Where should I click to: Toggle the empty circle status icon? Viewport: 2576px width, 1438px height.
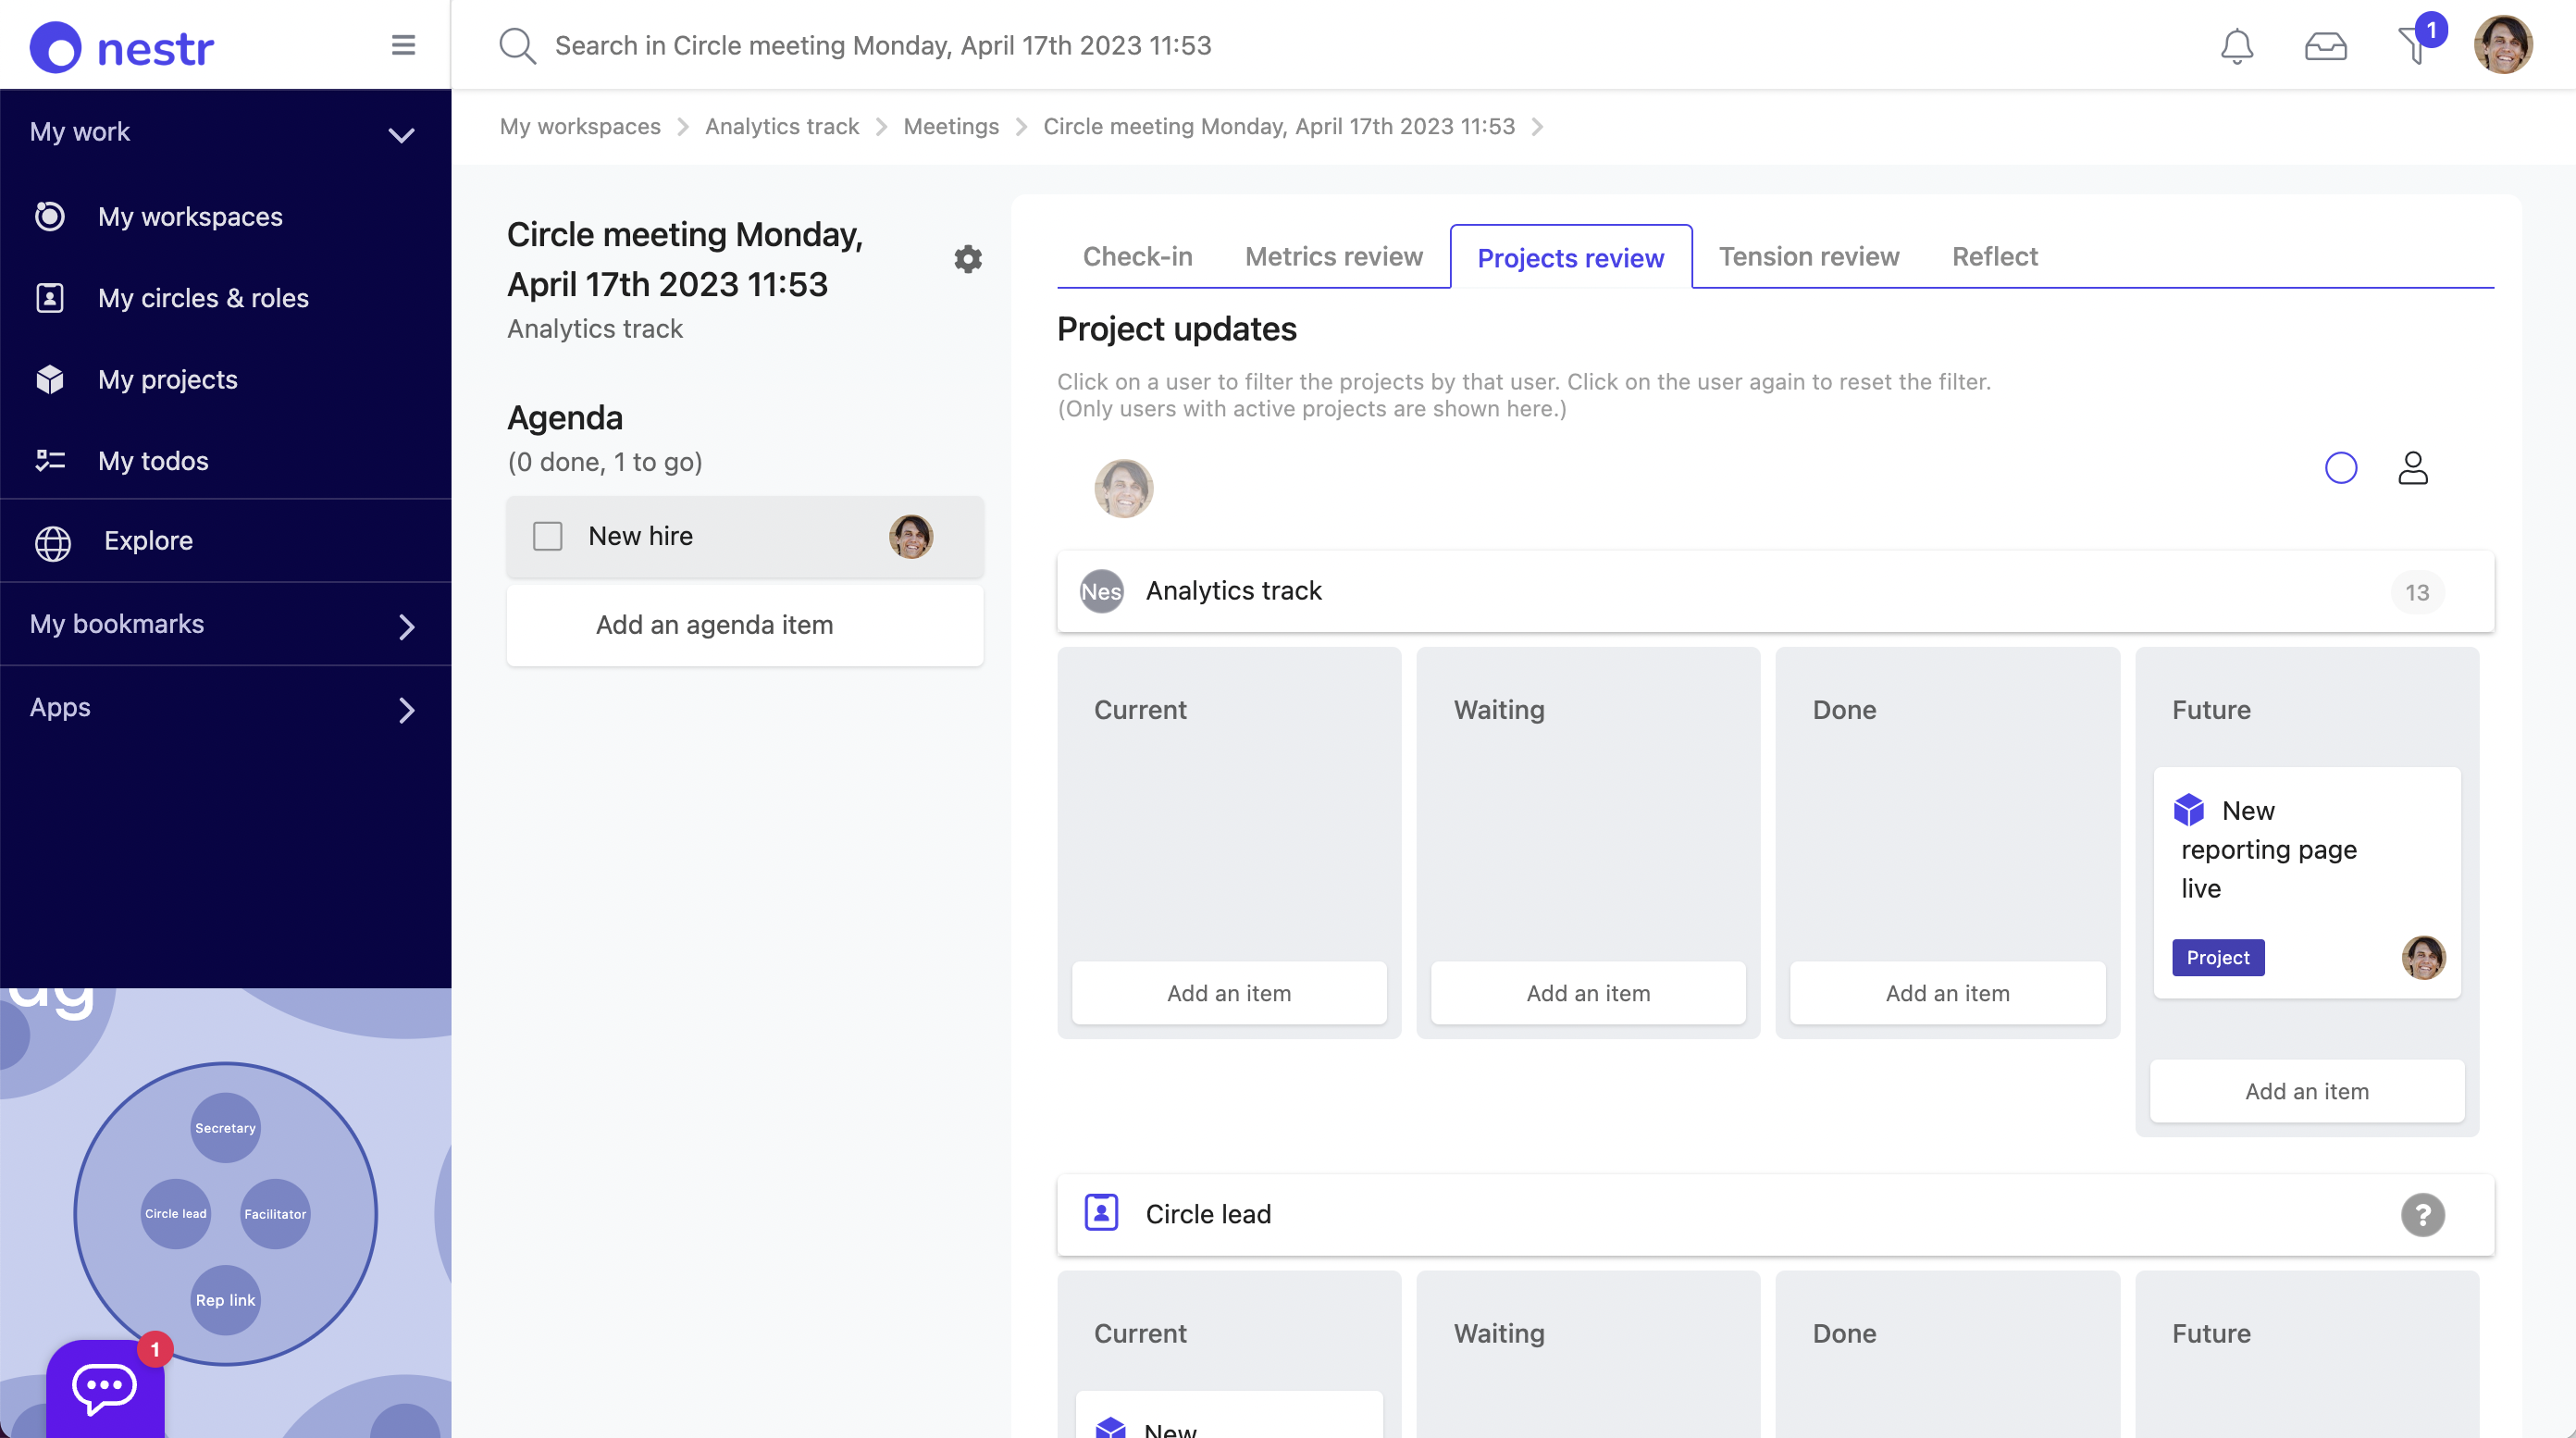click(2341, 465)
